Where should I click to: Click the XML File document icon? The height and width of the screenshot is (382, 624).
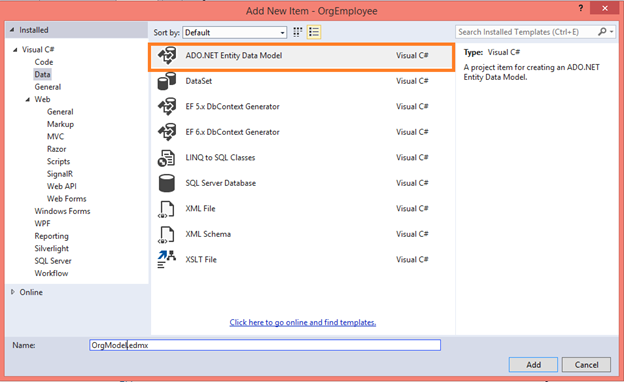click(166, 209)
